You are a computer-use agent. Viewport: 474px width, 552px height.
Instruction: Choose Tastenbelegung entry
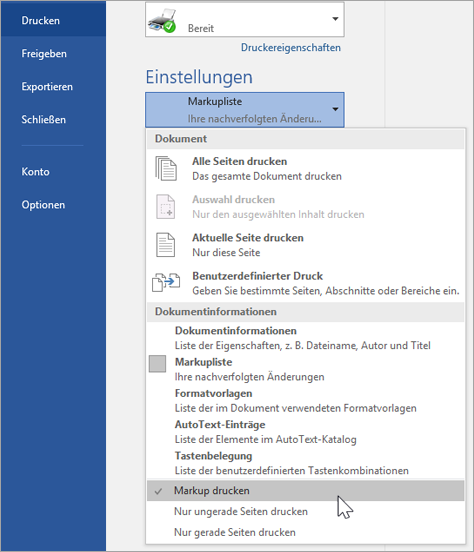[x=305, y=463]
